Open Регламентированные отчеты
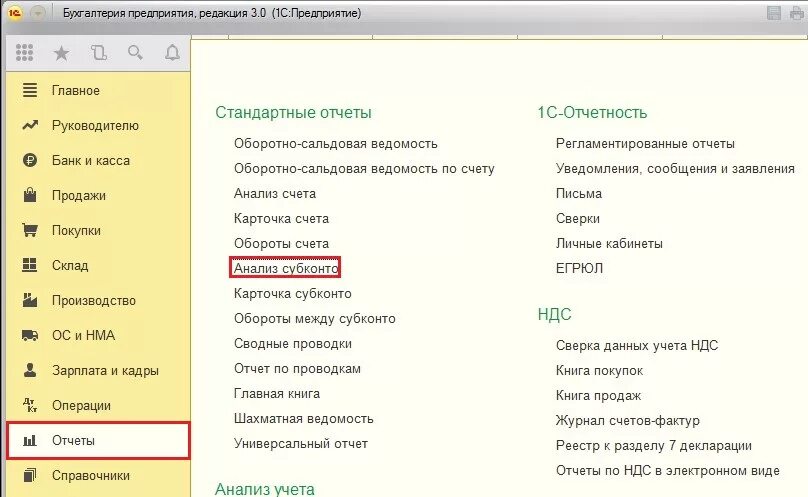 [645, 144]
